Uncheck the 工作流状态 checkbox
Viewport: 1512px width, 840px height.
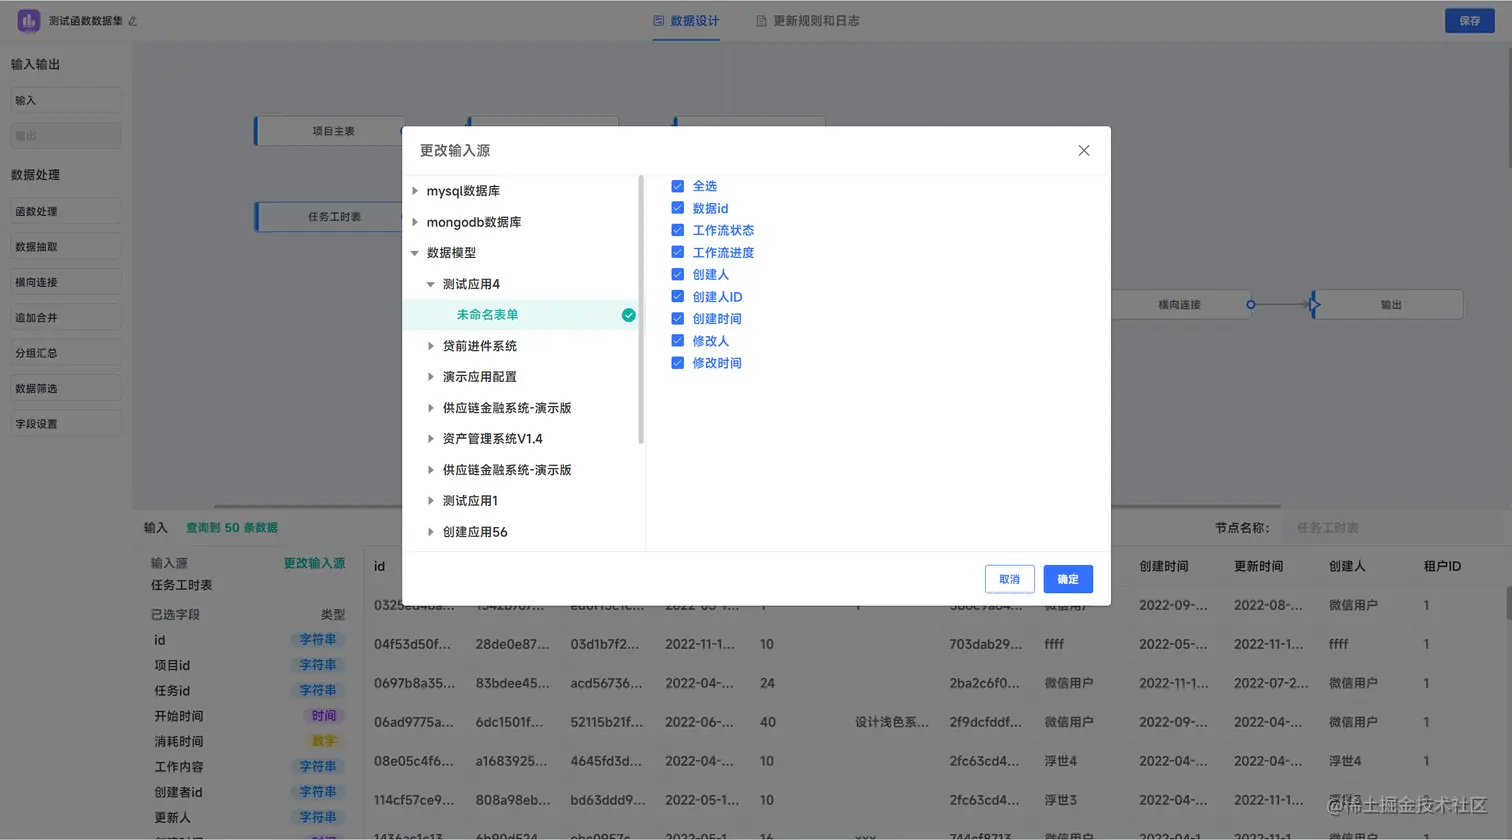(677, 230)
